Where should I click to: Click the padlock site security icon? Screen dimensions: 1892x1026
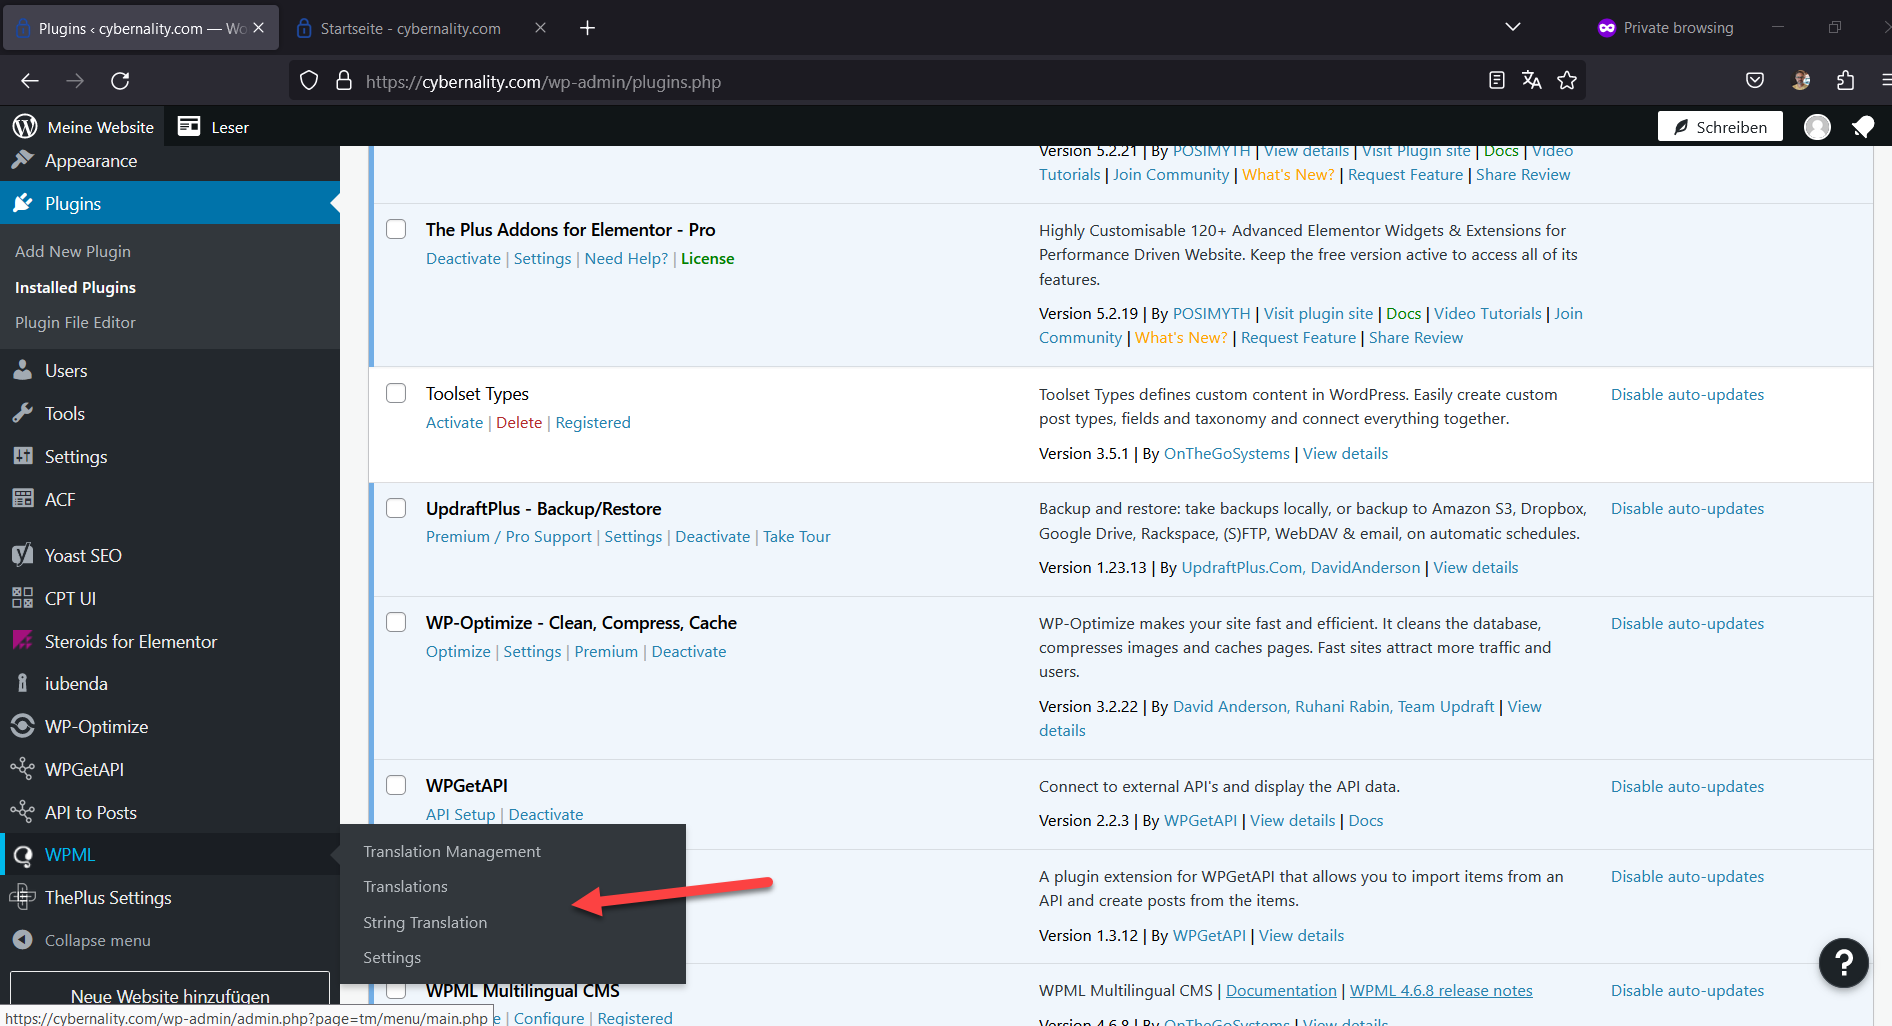pyautogui.click(x=344, y=81)
